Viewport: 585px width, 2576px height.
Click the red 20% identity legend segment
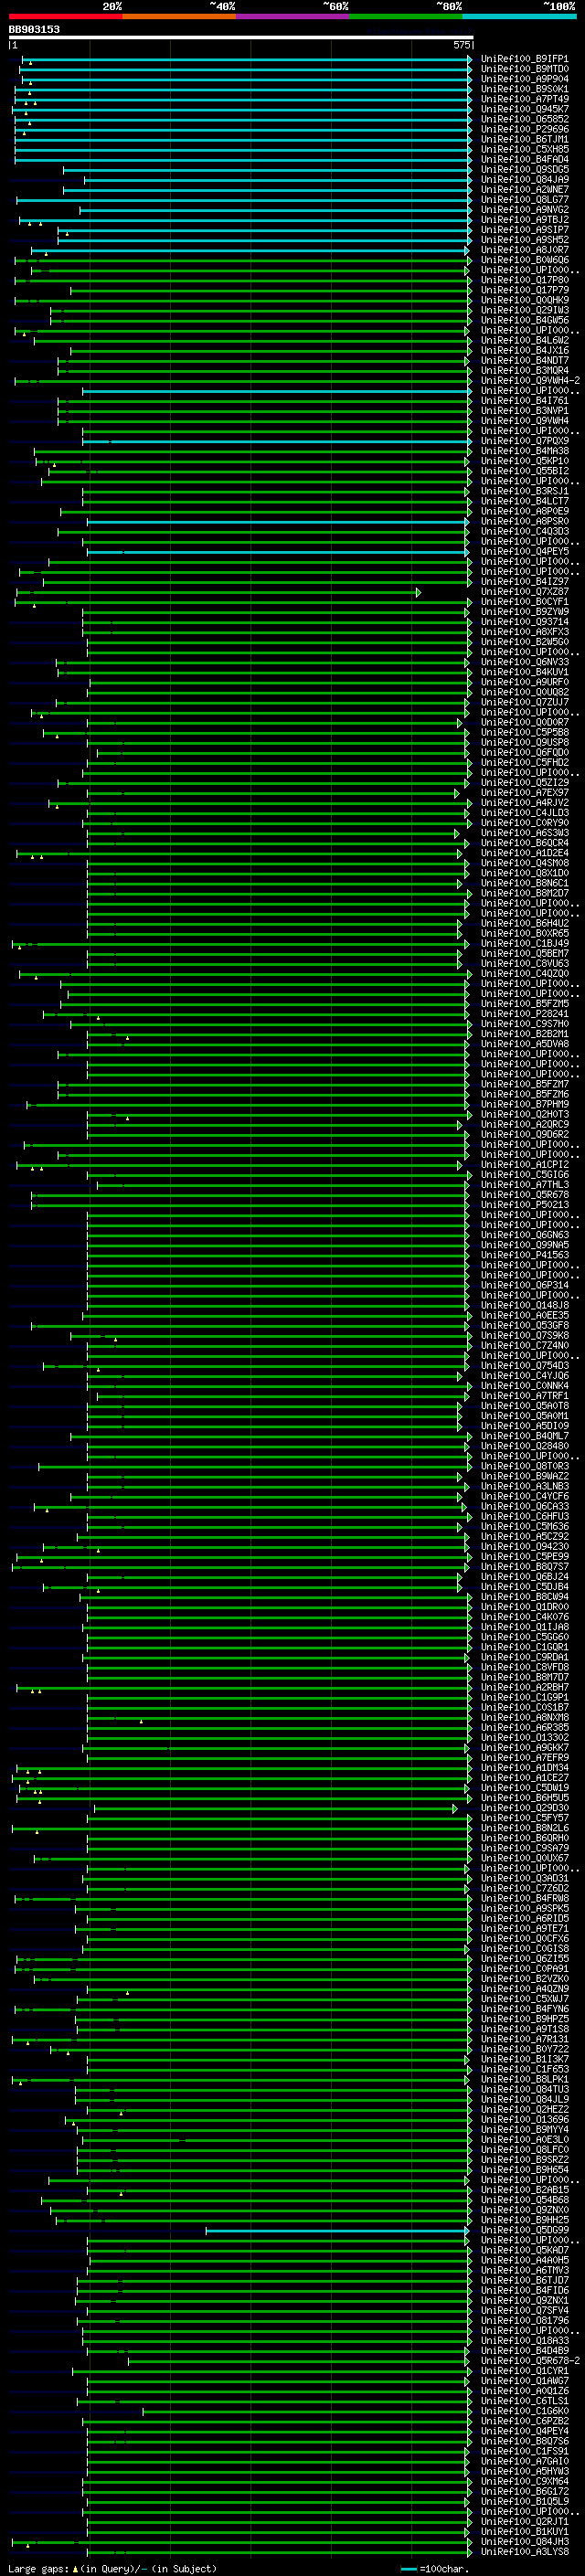click(65, 17)
